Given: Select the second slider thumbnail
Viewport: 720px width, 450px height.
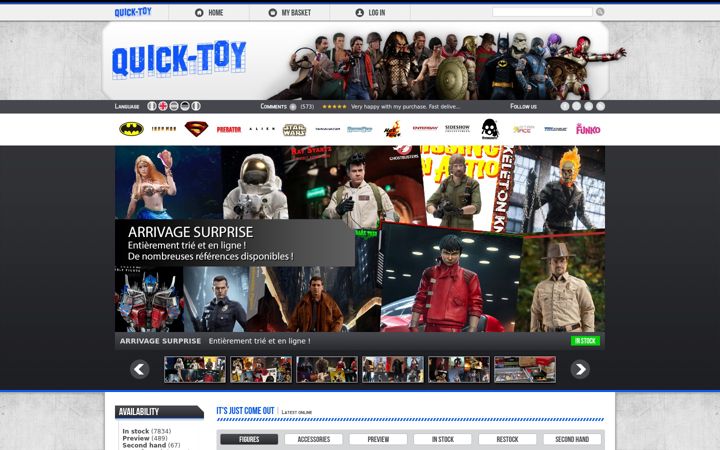Looking at the screenshot, I should click(261, 369).
